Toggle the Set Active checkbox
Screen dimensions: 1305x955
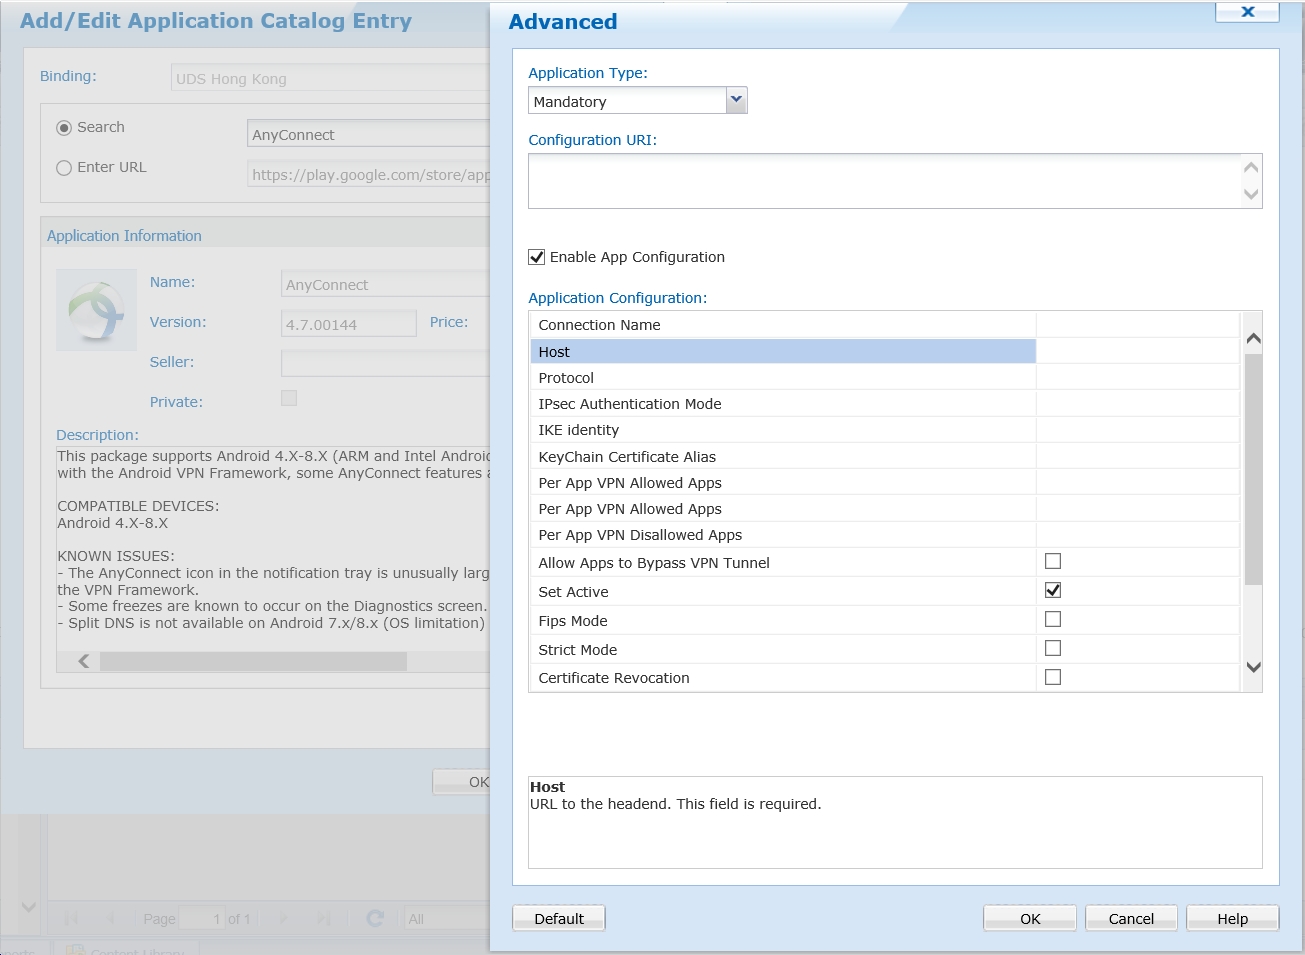point(1052,591)
